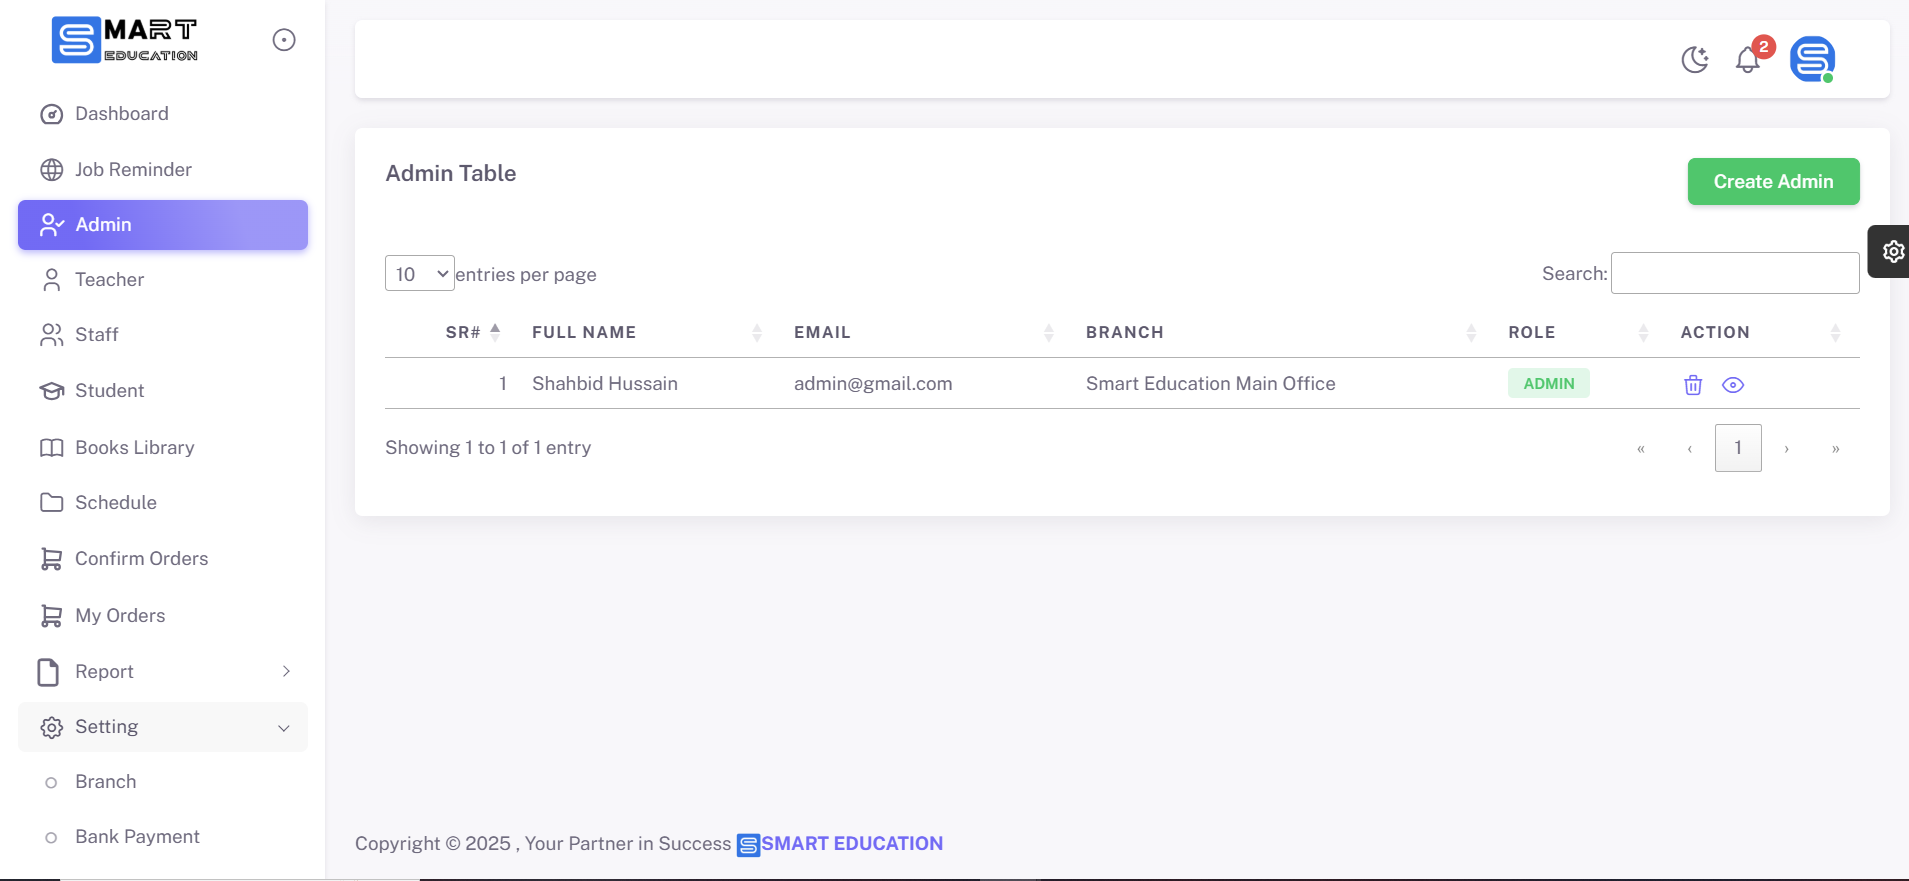Click the trash icon for Shahbid Hussain

[x=1692, y=385]
